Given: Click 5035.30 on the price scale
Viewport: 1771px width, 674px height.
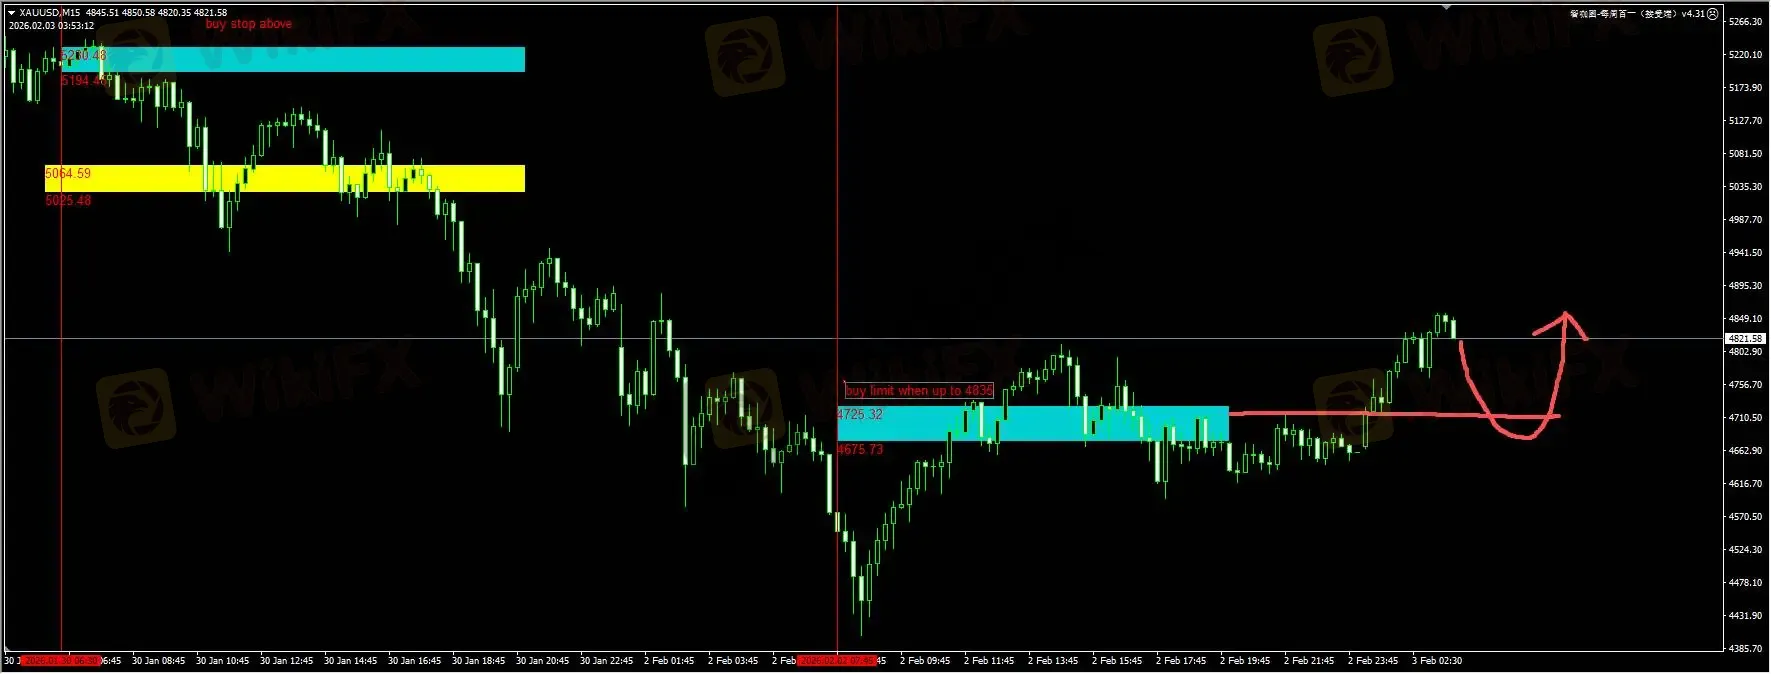Looking at the screenshot, I should coord(1745,187).
